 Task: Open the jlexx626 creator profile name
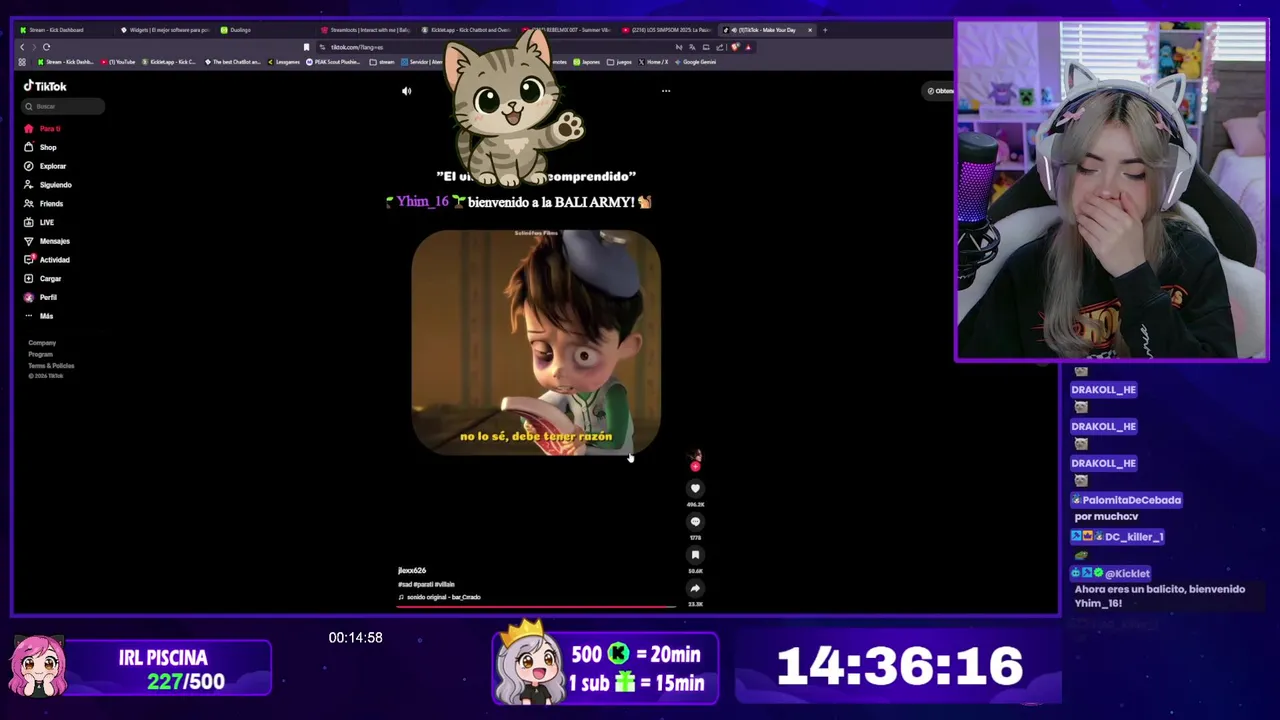[x=412, y=571]
